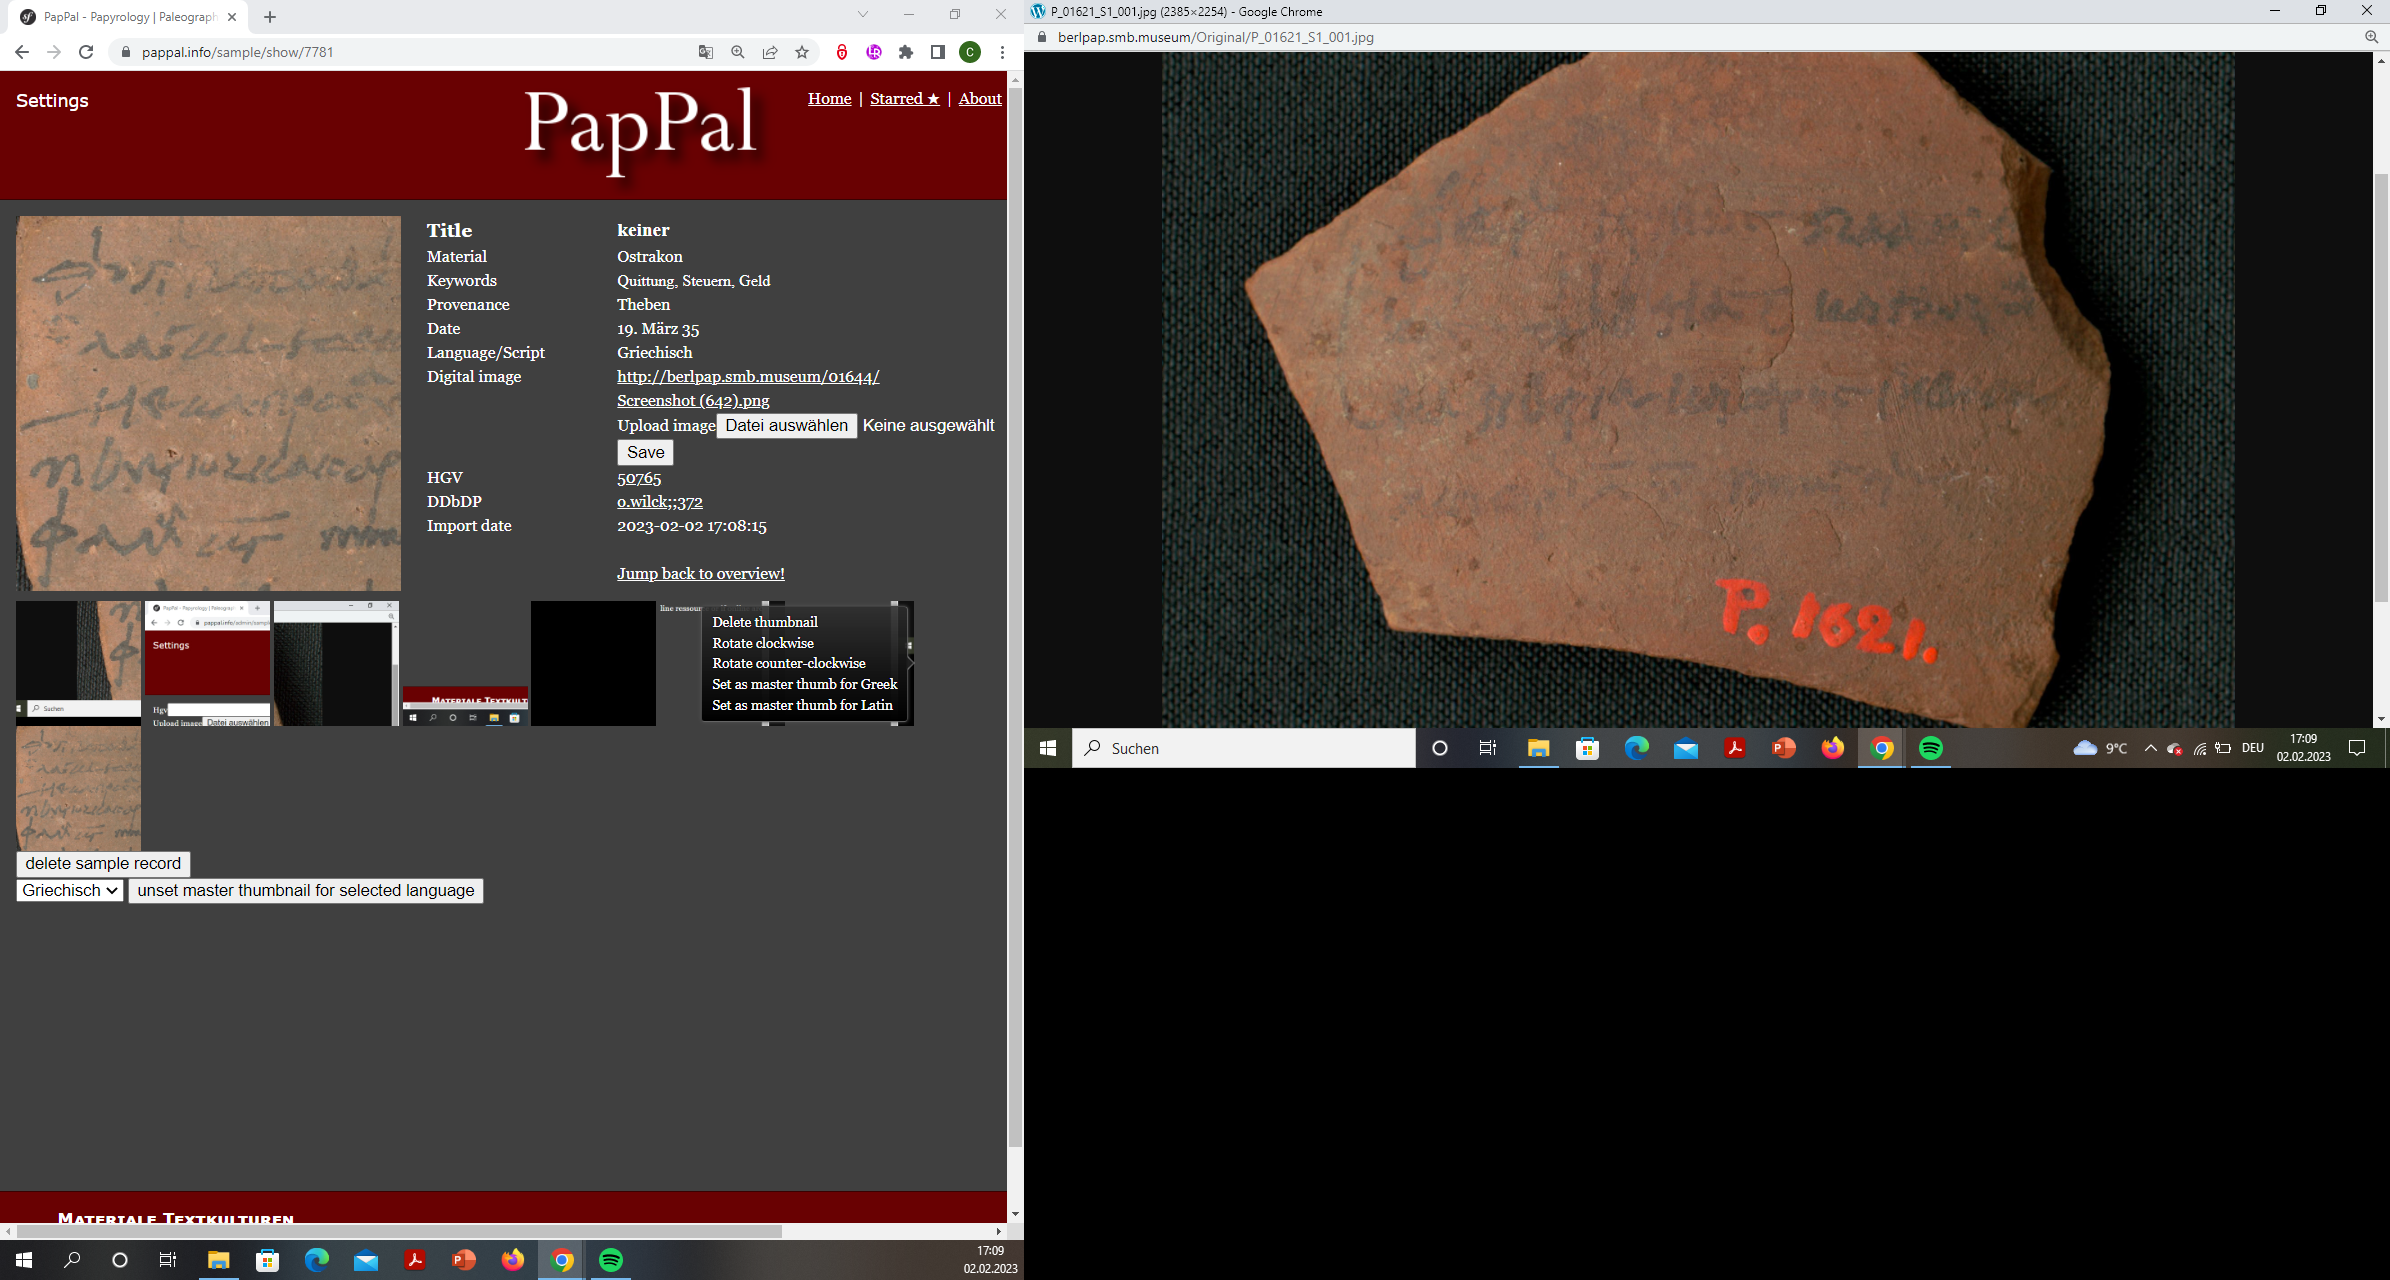
Task: Click Datei auswählen to choose a file
Action: pos(787,426)
